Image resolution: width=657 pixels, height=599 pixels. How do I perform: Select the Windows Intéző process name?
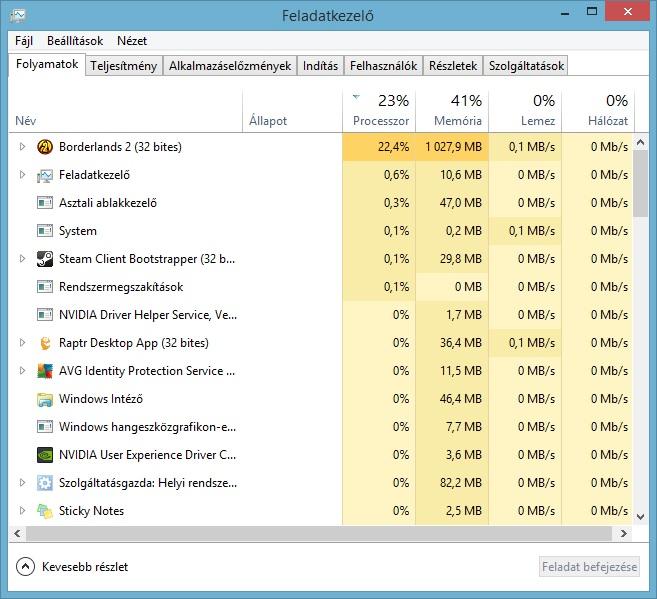[101, 399]
